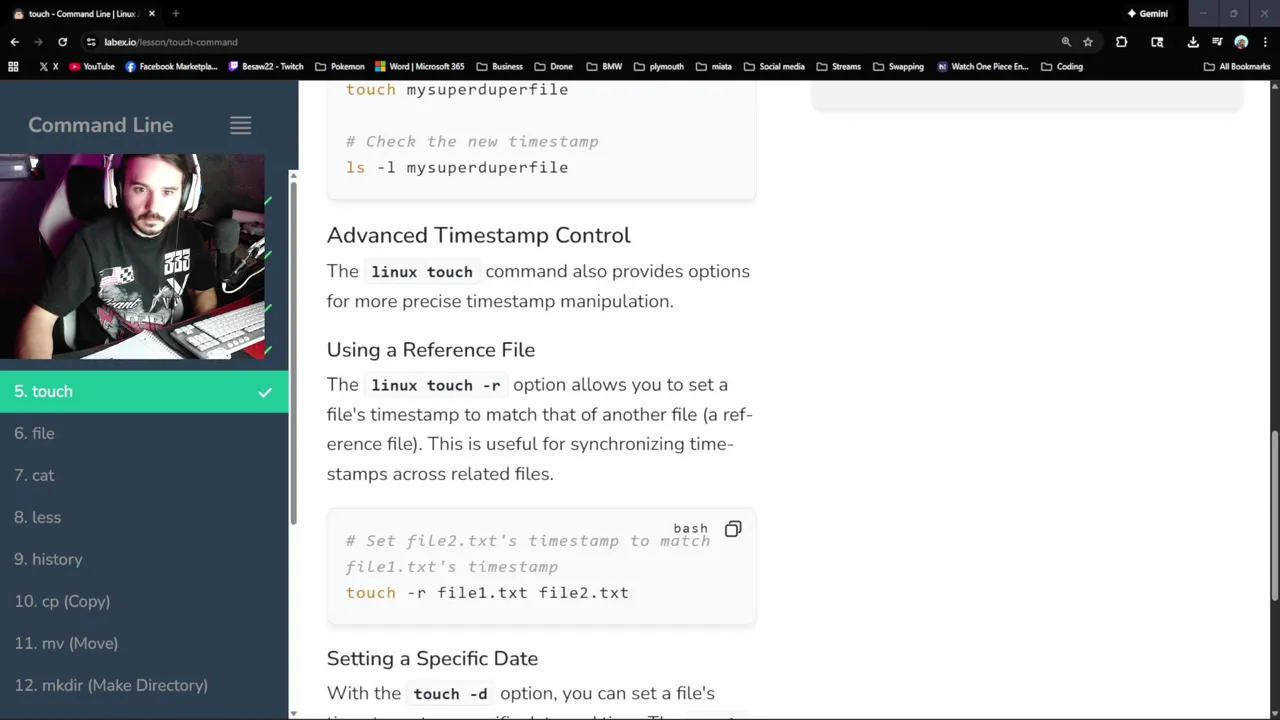Bookmark this page with the star icon

pyautogui.click(x=1088, y=42)
